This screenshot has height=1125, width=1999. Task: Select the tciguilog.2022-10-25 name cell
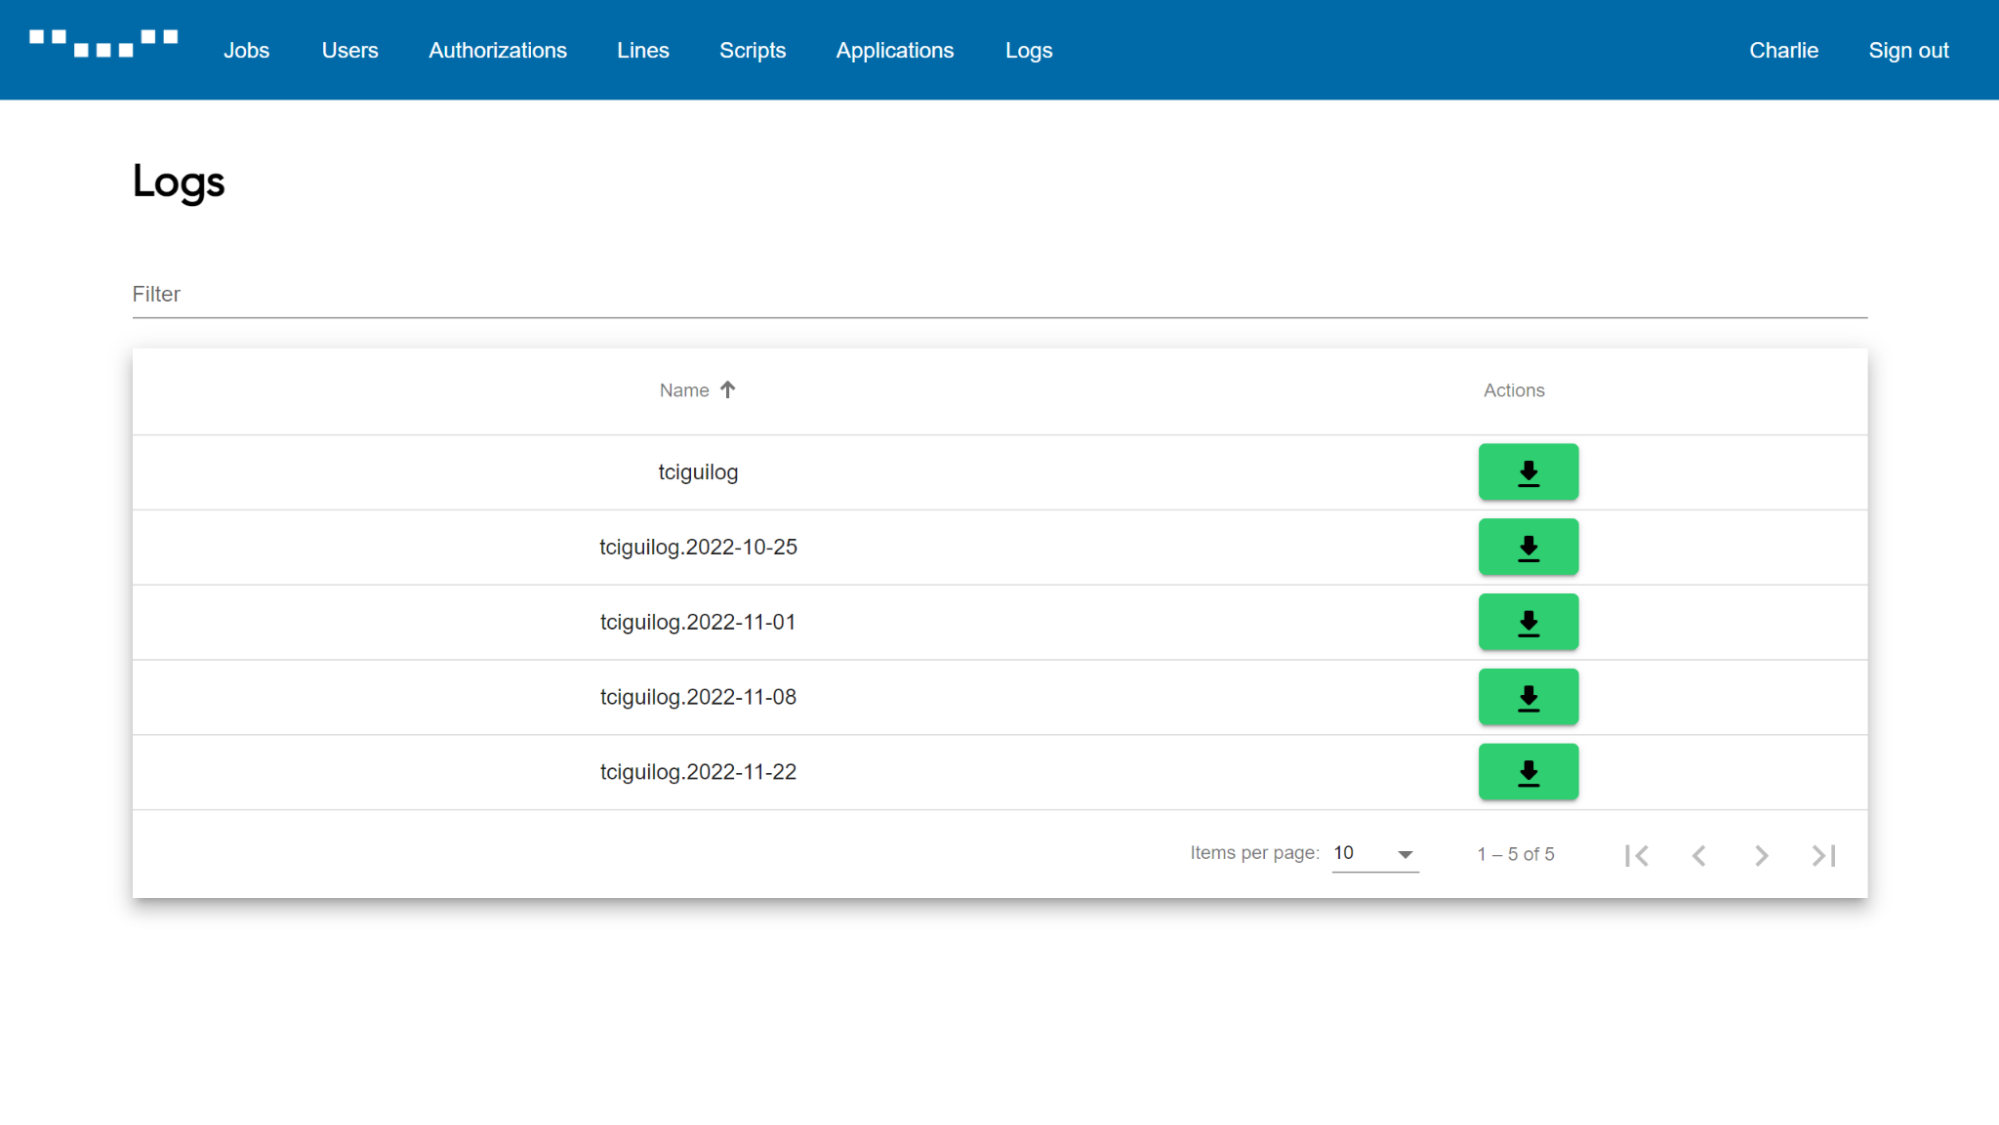(698, 547)
